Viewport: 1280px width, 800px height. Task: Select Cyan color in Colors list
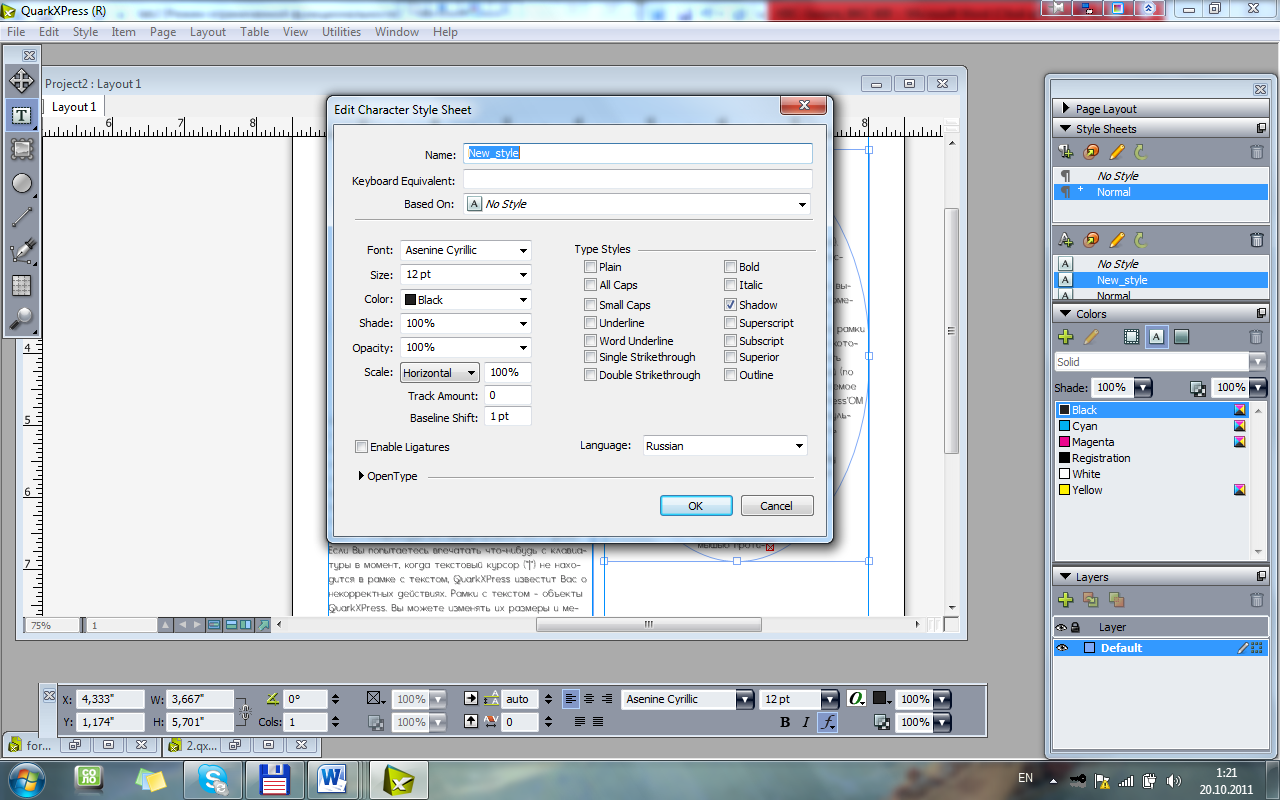(1152, 426)
